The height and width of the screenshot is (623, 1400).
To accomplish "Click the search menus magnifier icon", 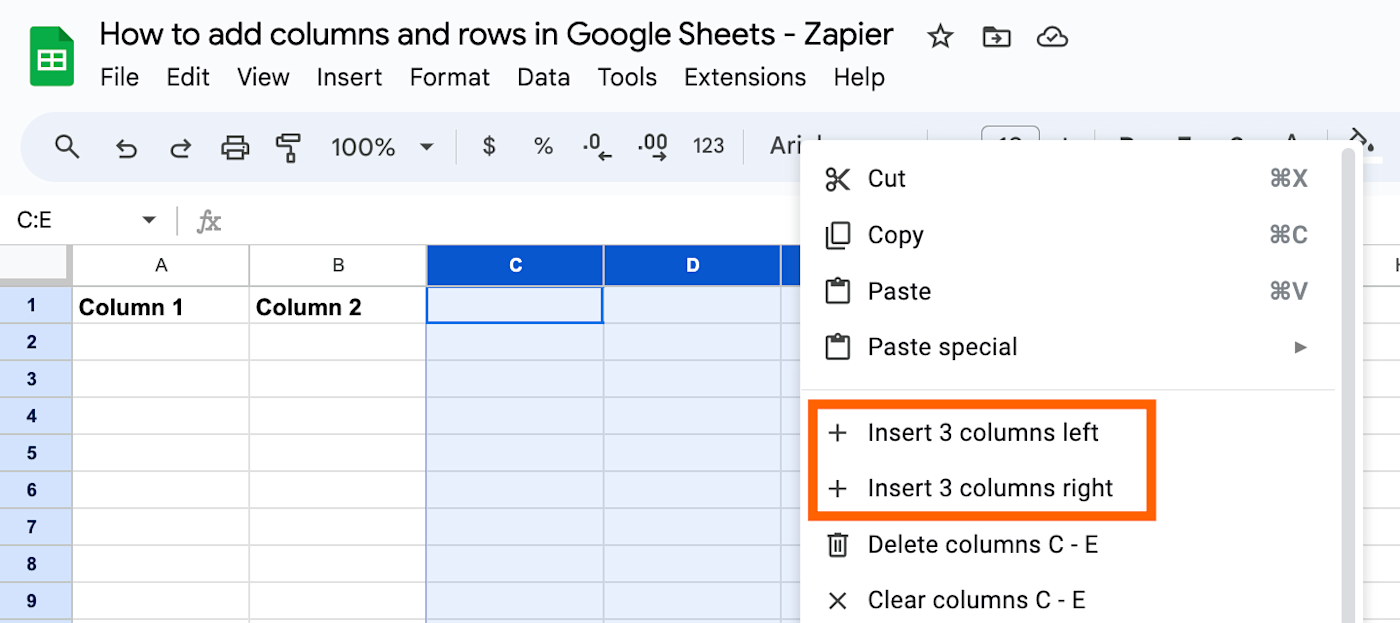I will pyautogui.click(x=67, y=148).
